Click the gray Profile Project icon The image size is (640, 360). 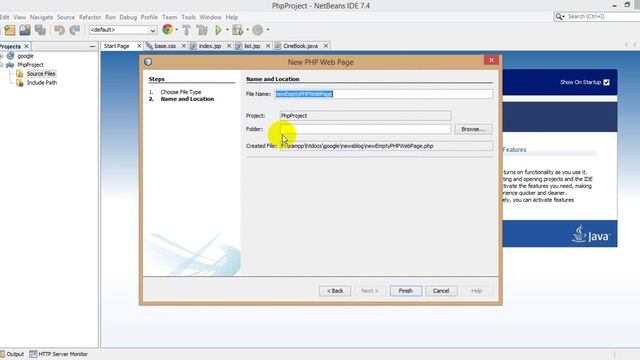pyautogui.click(x=258, y=30)
